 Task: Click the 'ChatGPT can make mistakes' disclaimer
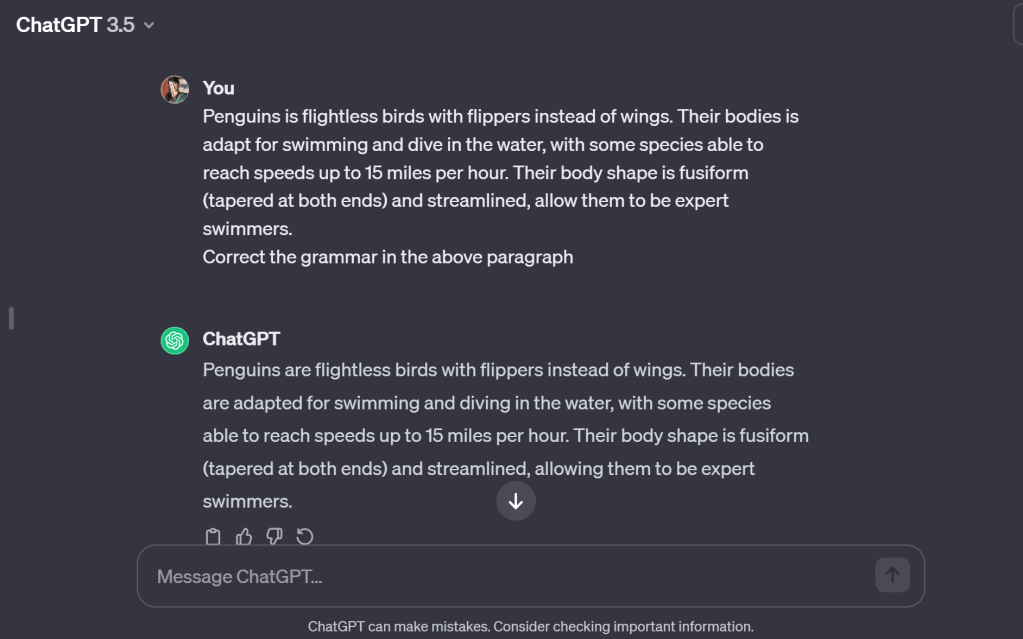[x=530, y=627]
